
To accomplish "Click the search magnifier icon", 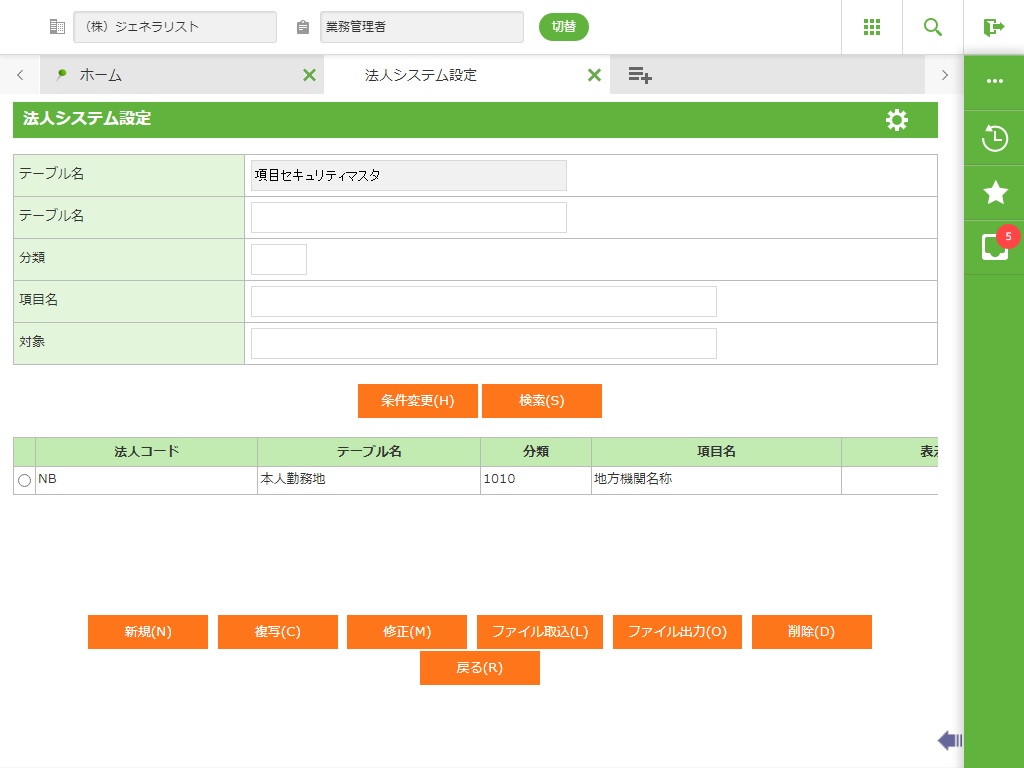I will pos(932,27).
